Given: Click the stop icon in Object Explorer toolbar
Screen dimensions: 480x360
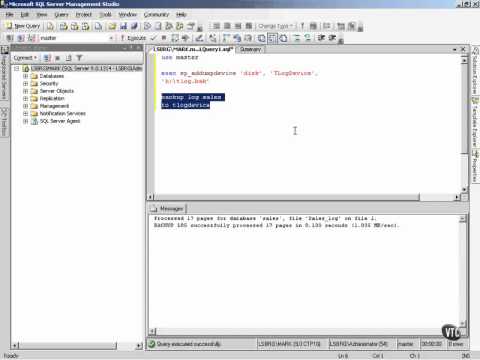Looking at the screenshot, I should (x=57, y=58).
